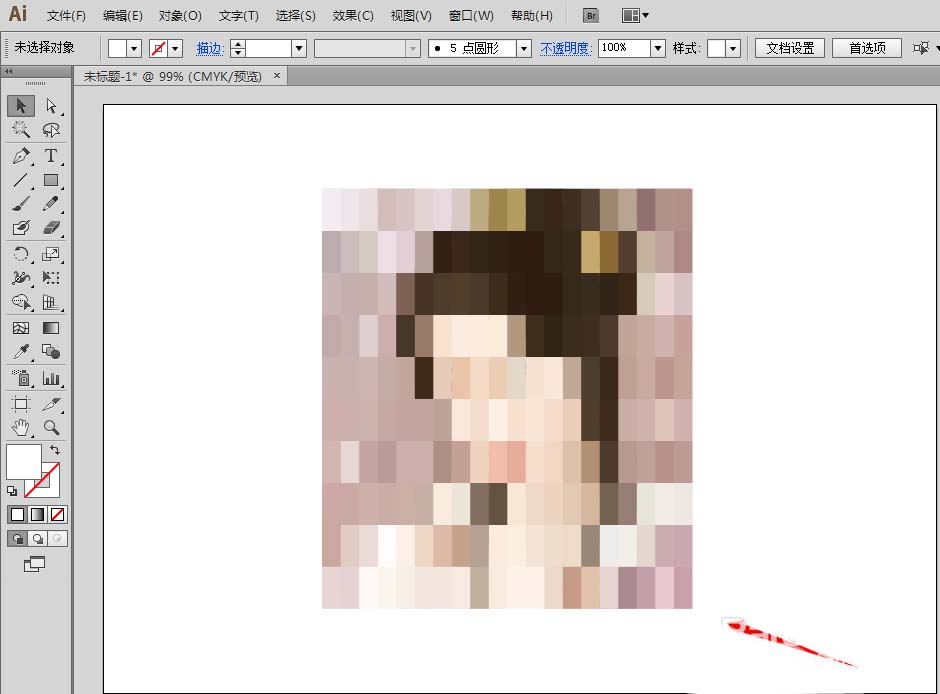940x694 pixels.
Task: Open the stroke weight dropdown
Action: pyautogui.click(x=299, y=49)
